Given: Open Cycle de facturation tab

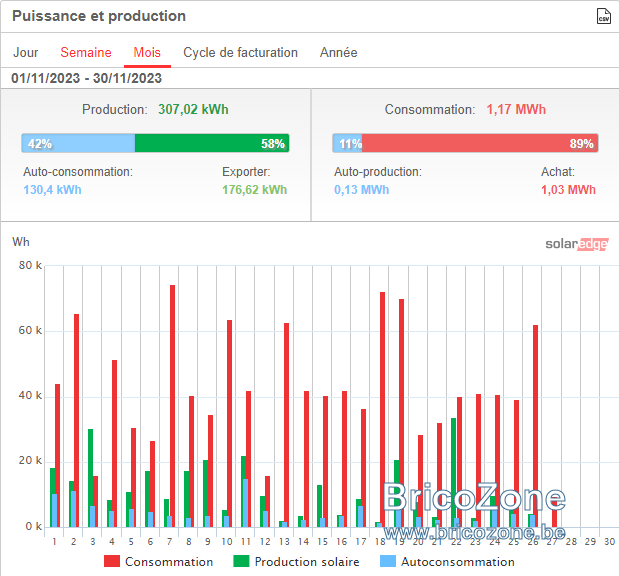Looking at the screenshot, I should [x=240, y=53].
